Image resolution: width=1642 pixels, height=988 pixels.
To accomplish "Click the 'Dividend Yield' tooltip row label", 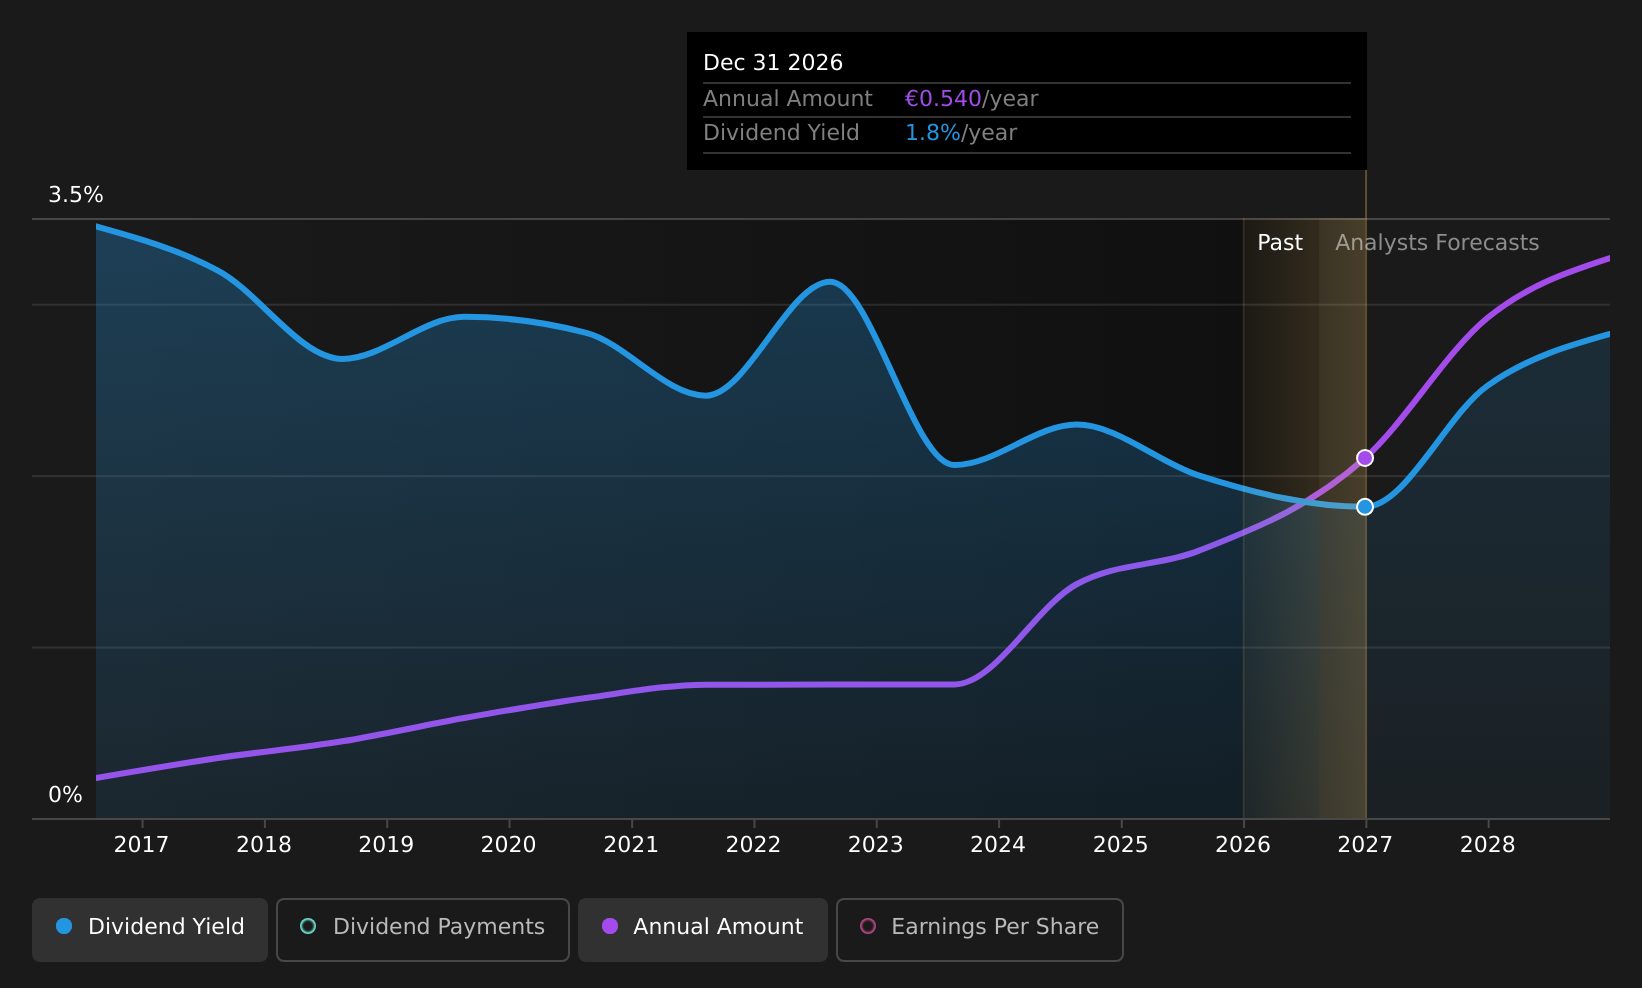I will 781,133.
